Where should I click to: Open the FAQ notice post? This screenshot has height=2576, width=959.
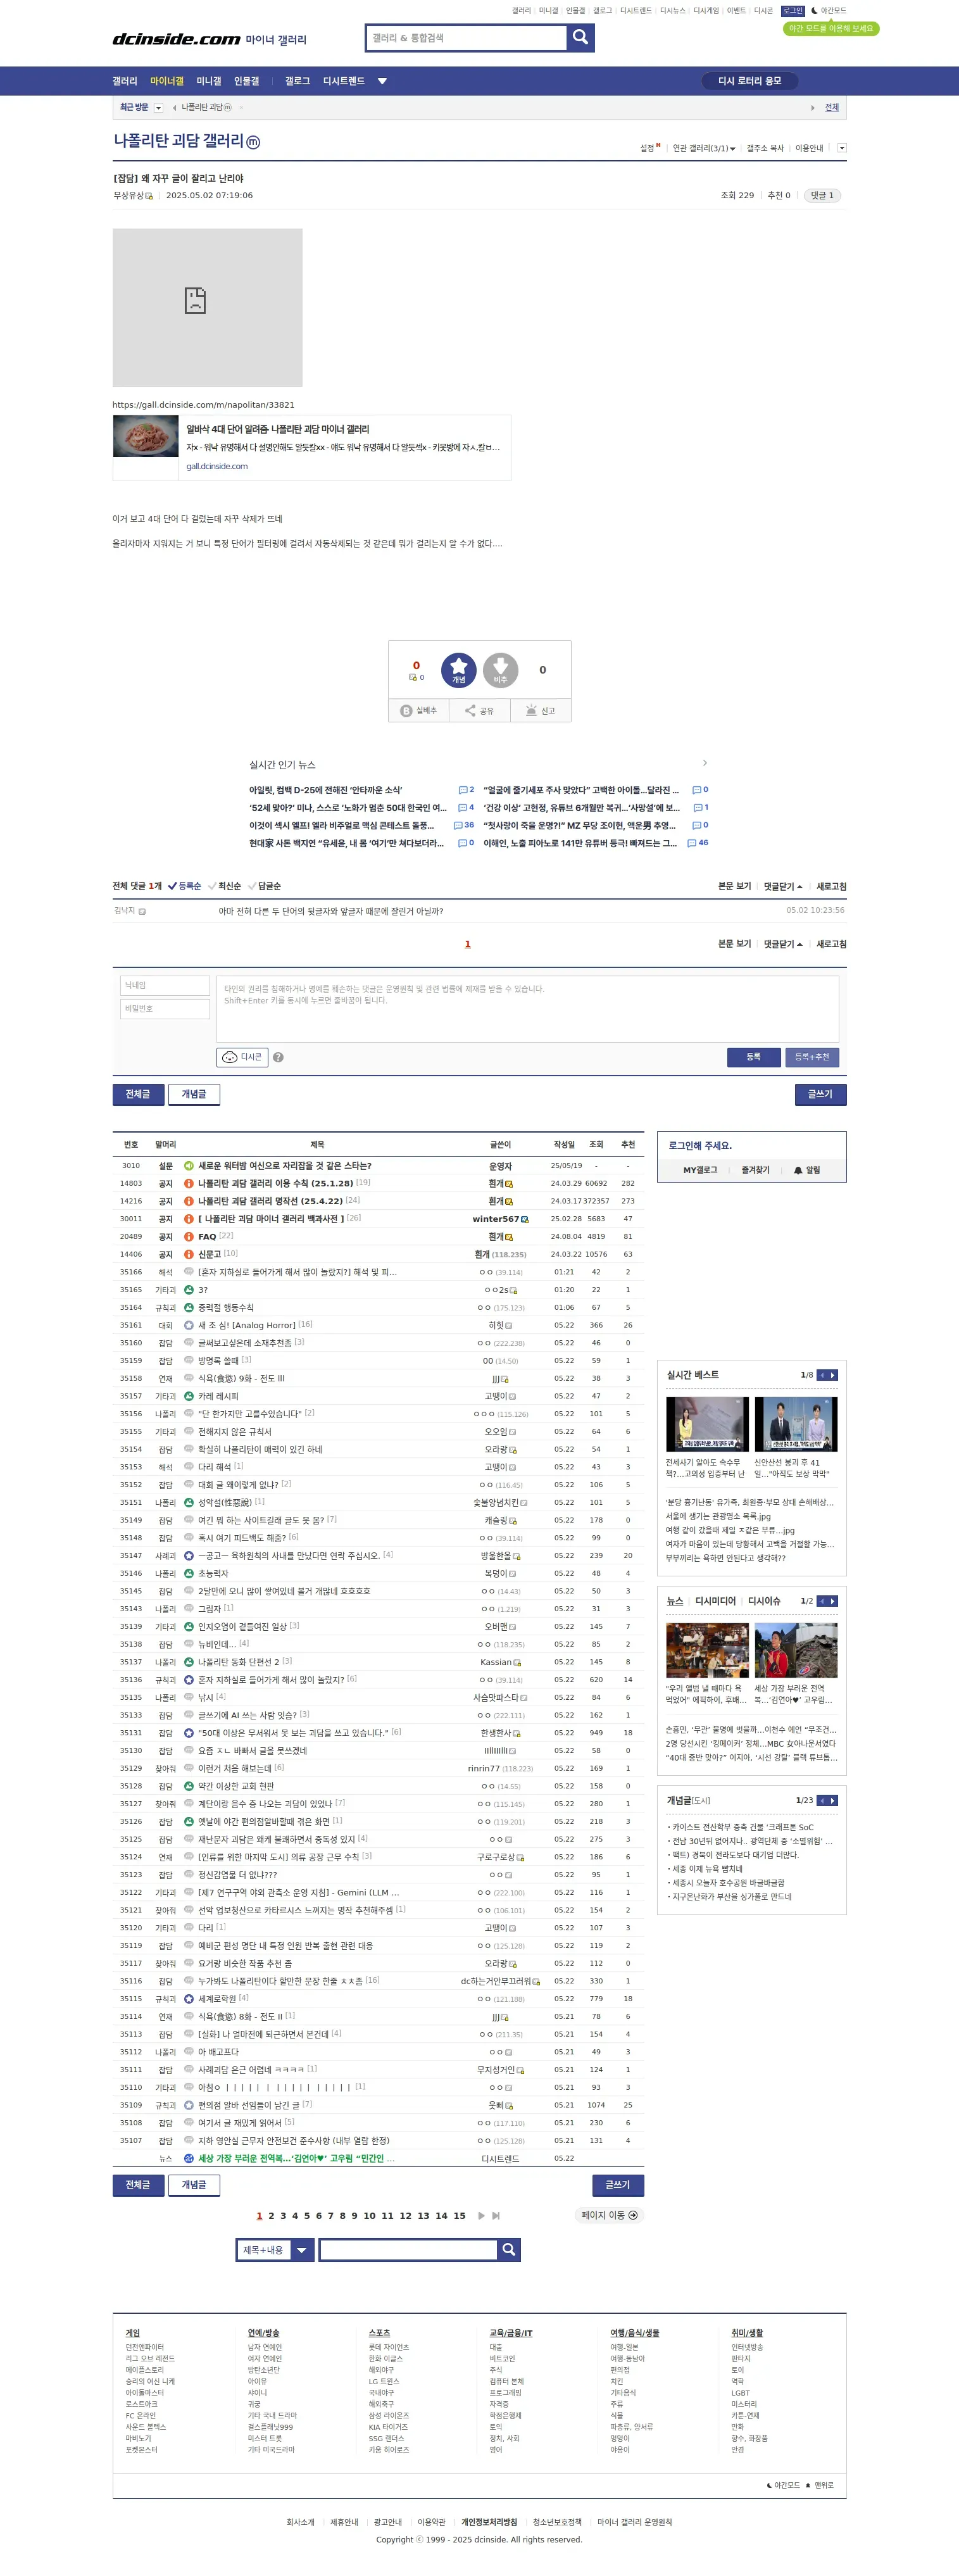coord(207,1237)
